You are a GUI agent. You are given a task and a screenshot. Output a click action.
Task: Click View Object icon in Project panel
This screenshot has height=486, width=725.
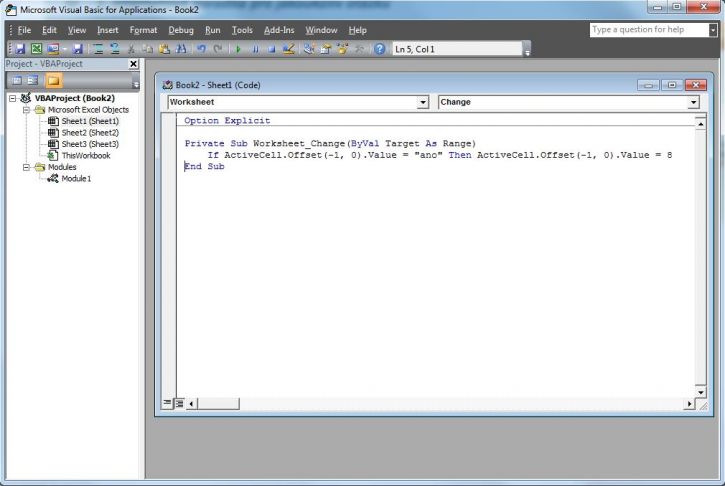32,80
